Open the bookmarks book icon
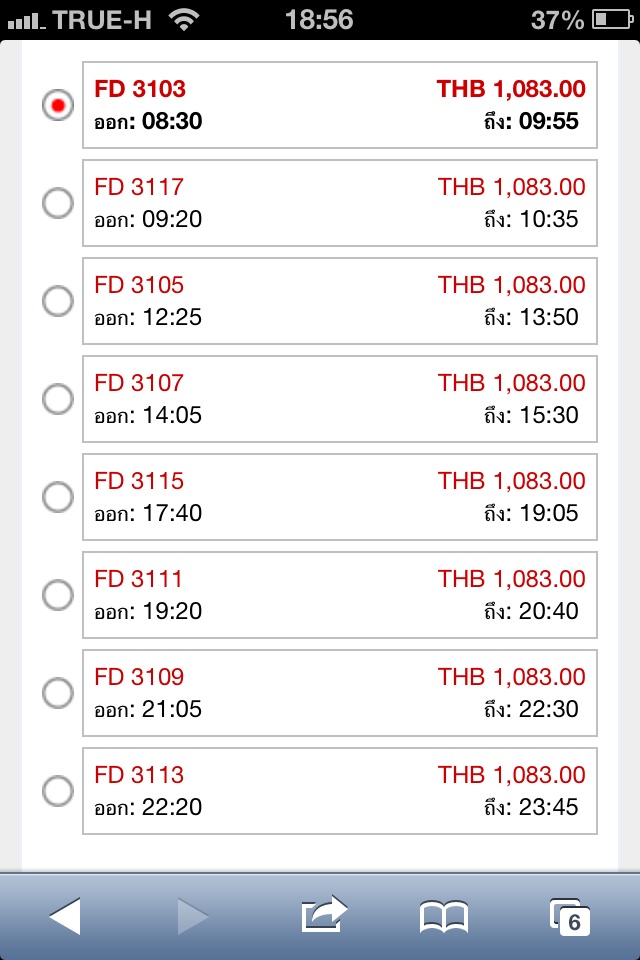 (x=443, y=917)
